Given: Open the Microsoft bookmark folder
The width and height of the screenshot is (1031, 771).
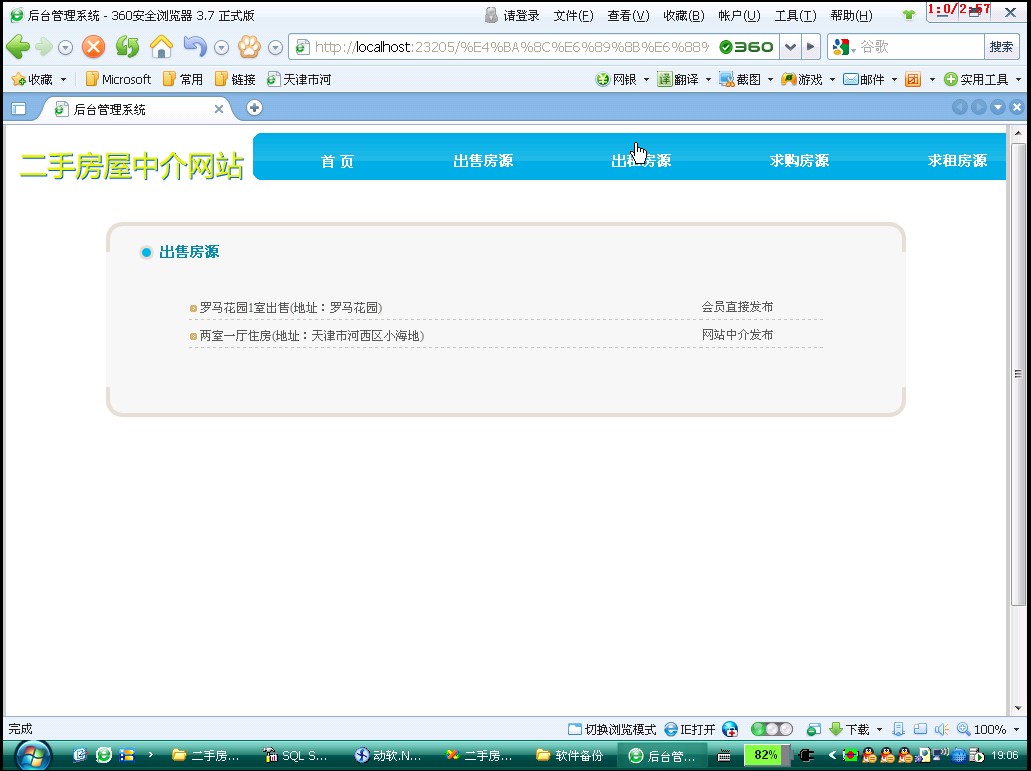Looking at the screenshot, I should pos(119,80).
